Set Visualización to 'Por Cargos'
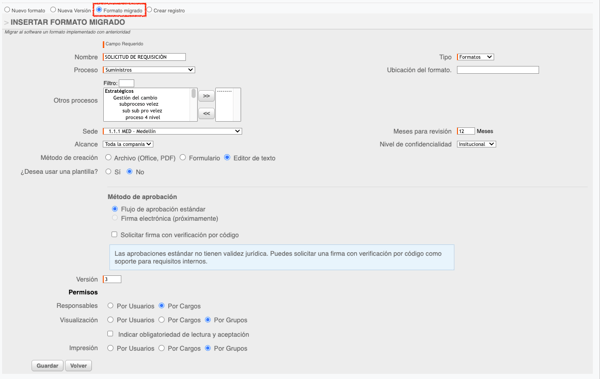Image resolution: width=600 pixels, height=379 pixels. 161,320
